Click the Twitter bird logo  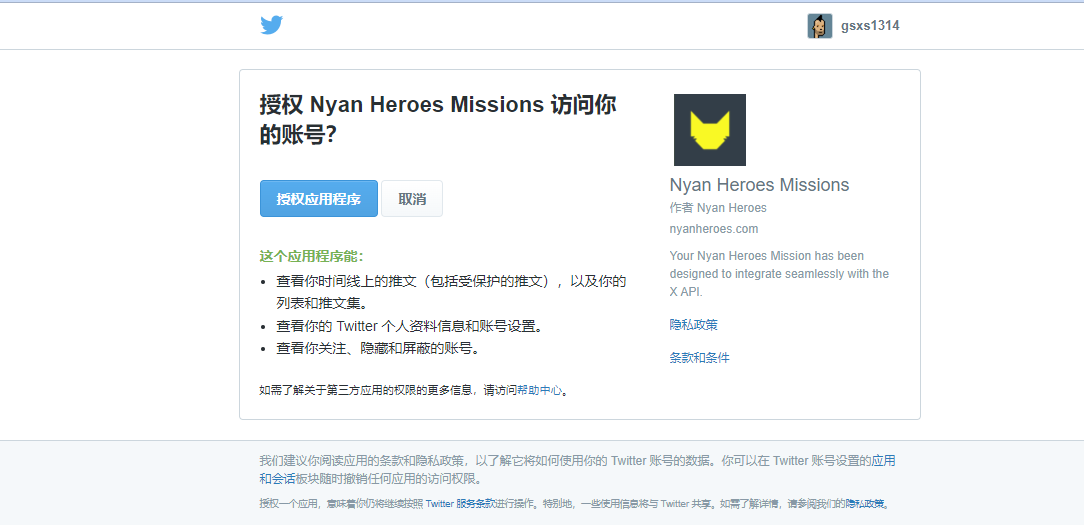272,26
